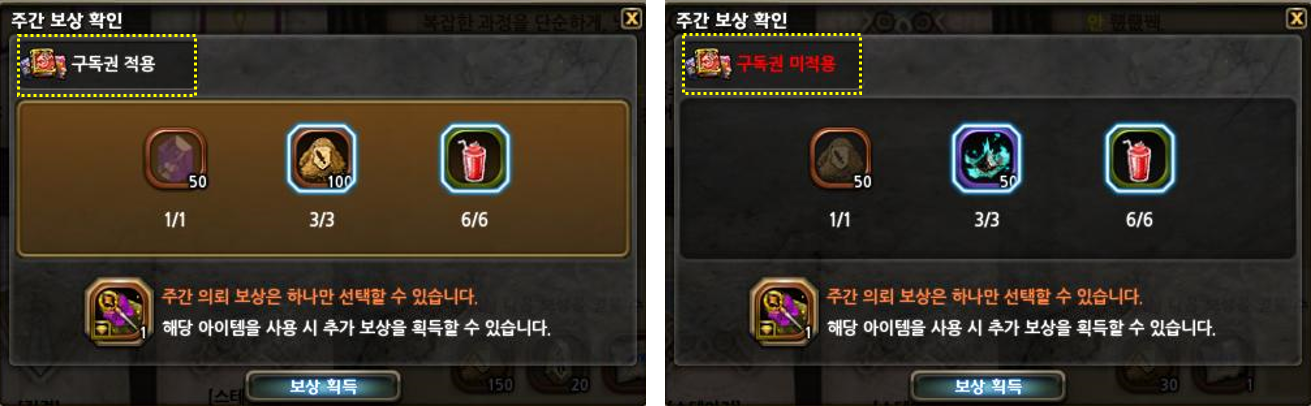Image resolution: width=1311 pixels, height=406 pixels.
Task: Click the left window's 주간 보상 확인 title
Action: click(x=66, y=19)
